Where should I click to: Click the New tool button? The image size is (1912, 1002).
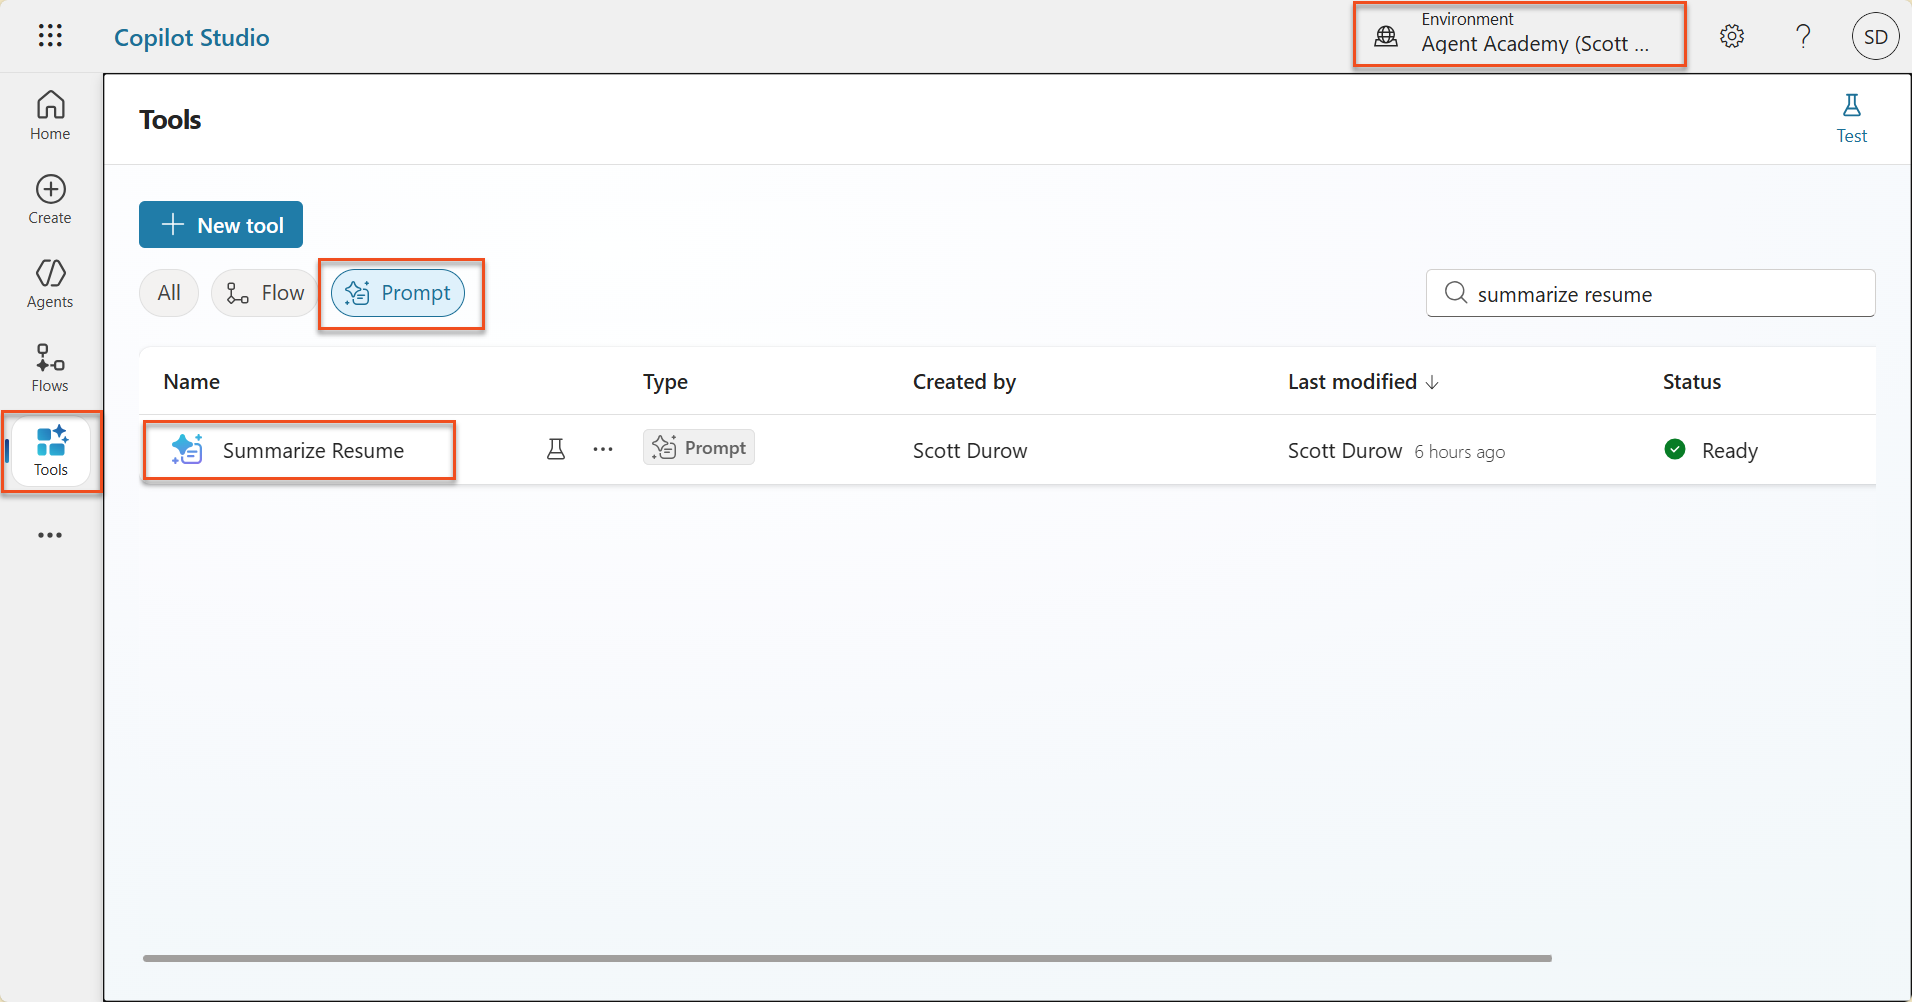[x=221, y=225]
